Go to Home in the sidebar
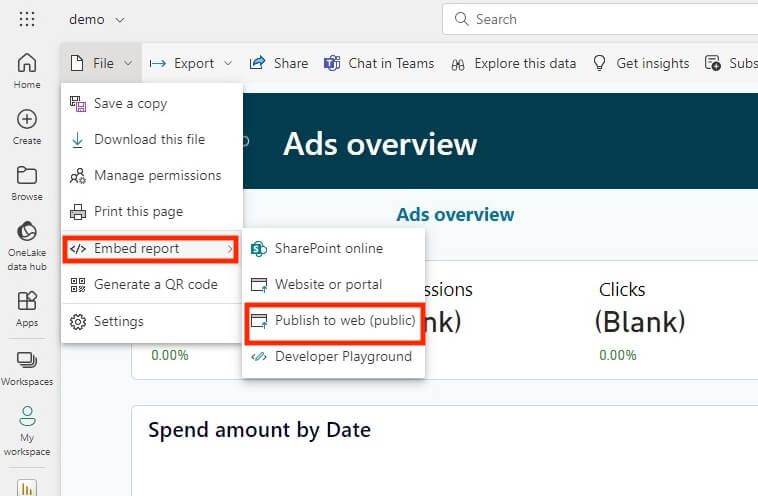758x496 pixels. (x=27, y=70)
